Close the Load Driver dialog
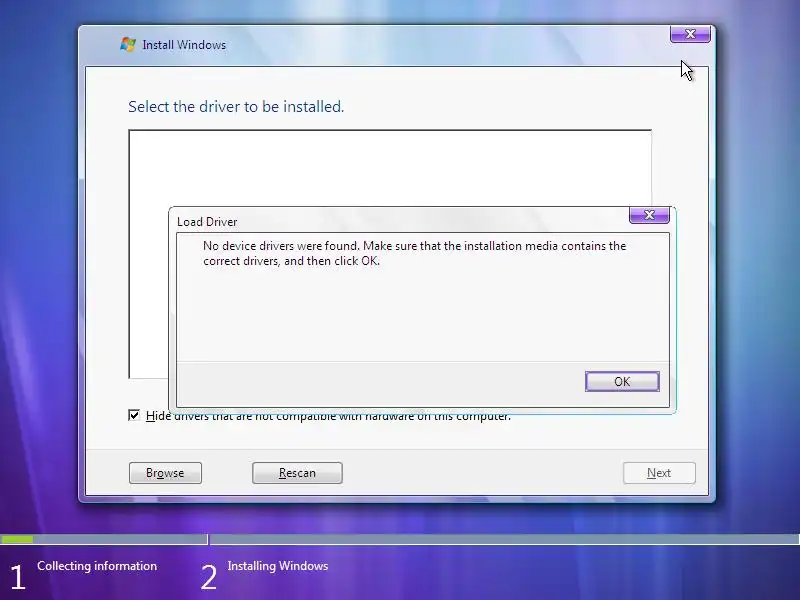Image resolution: width=800 pixels, height=600 pixels. click(x=649, y=215)
